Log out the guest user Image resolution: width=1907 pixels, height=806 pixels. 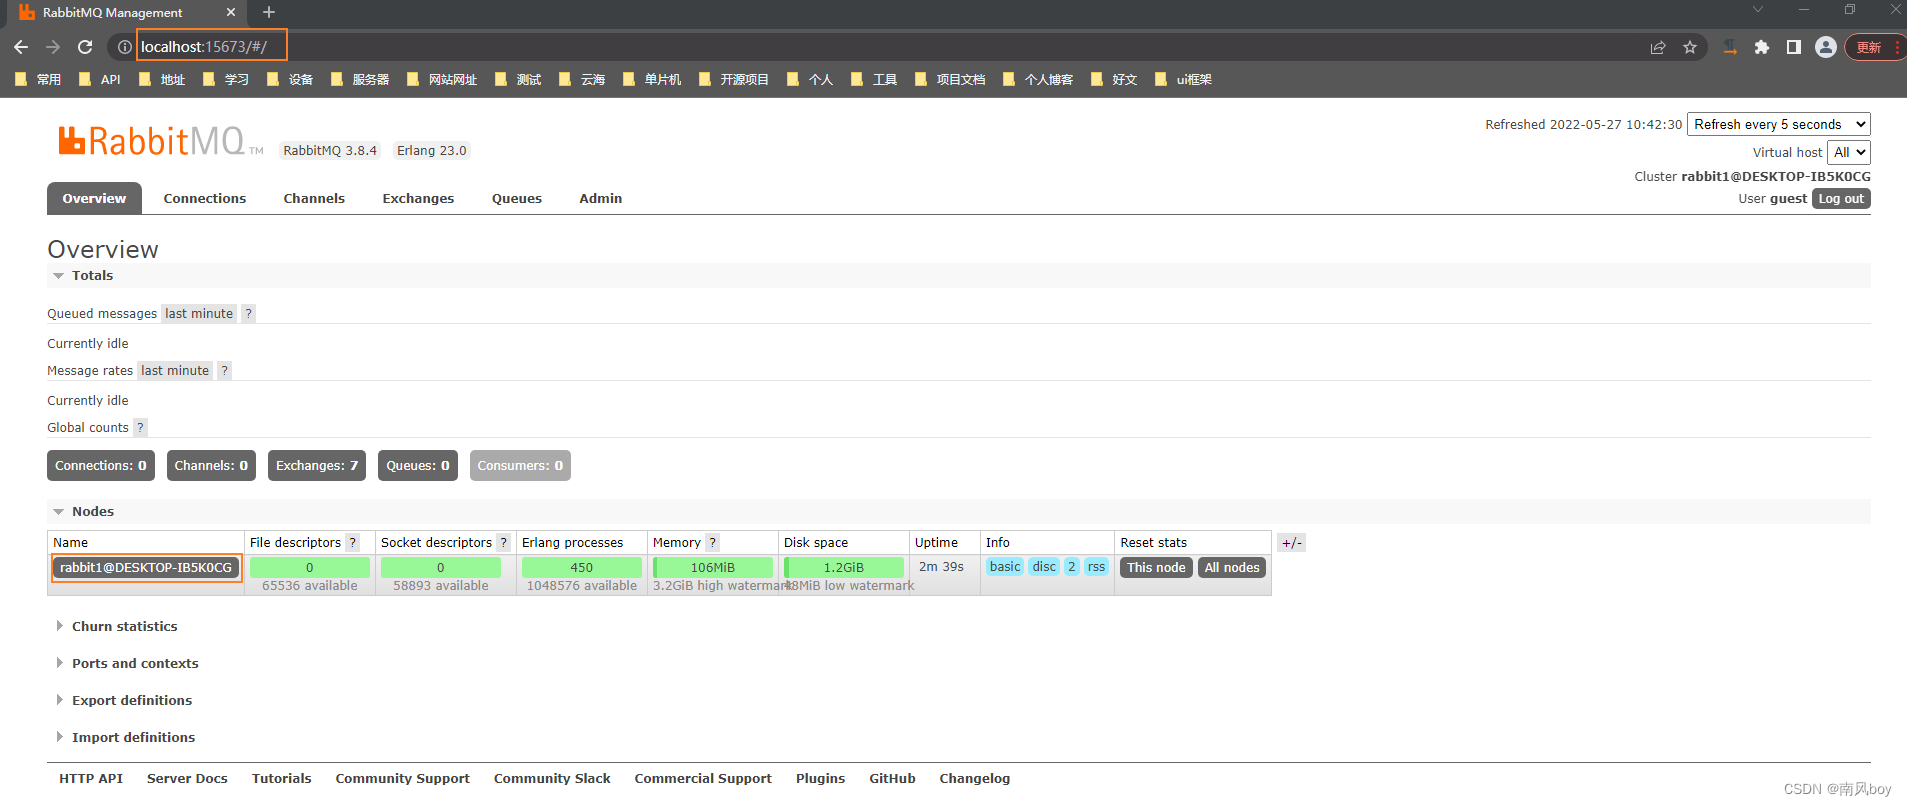(1841, 199)
